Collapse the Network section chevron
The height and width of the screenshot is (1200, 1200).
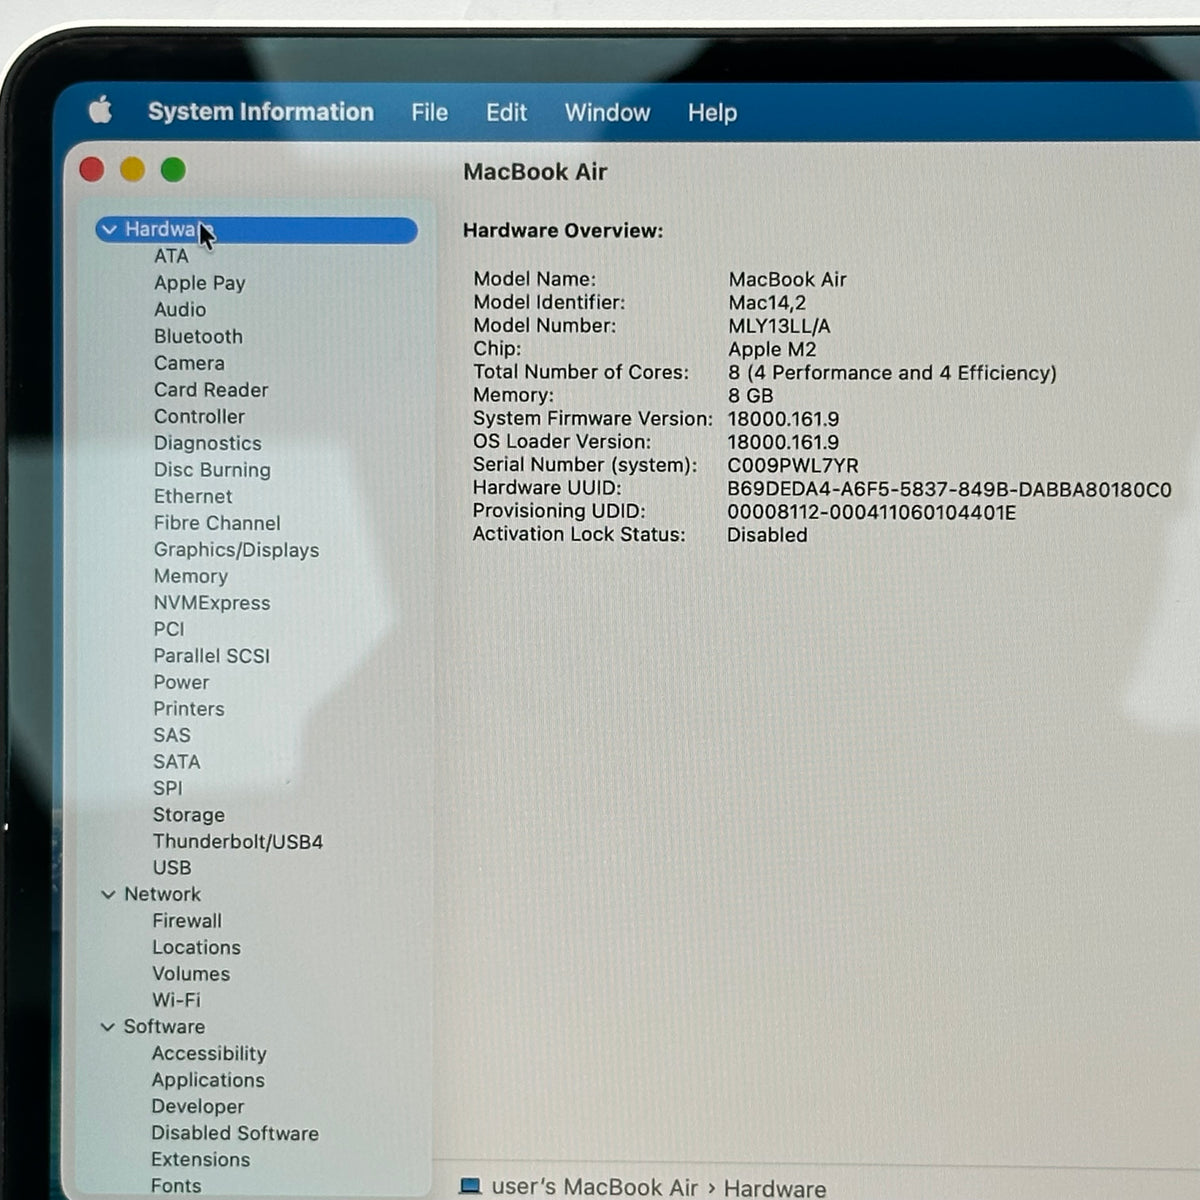pos(108,894)
